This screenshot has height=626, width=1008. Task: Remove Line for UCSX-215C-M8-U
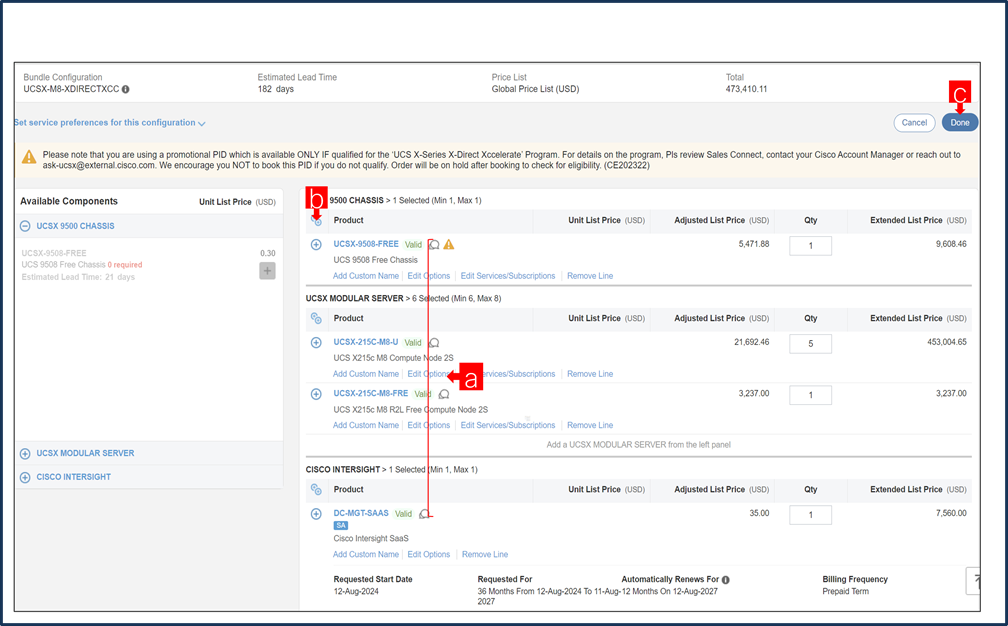pos(590,374)
